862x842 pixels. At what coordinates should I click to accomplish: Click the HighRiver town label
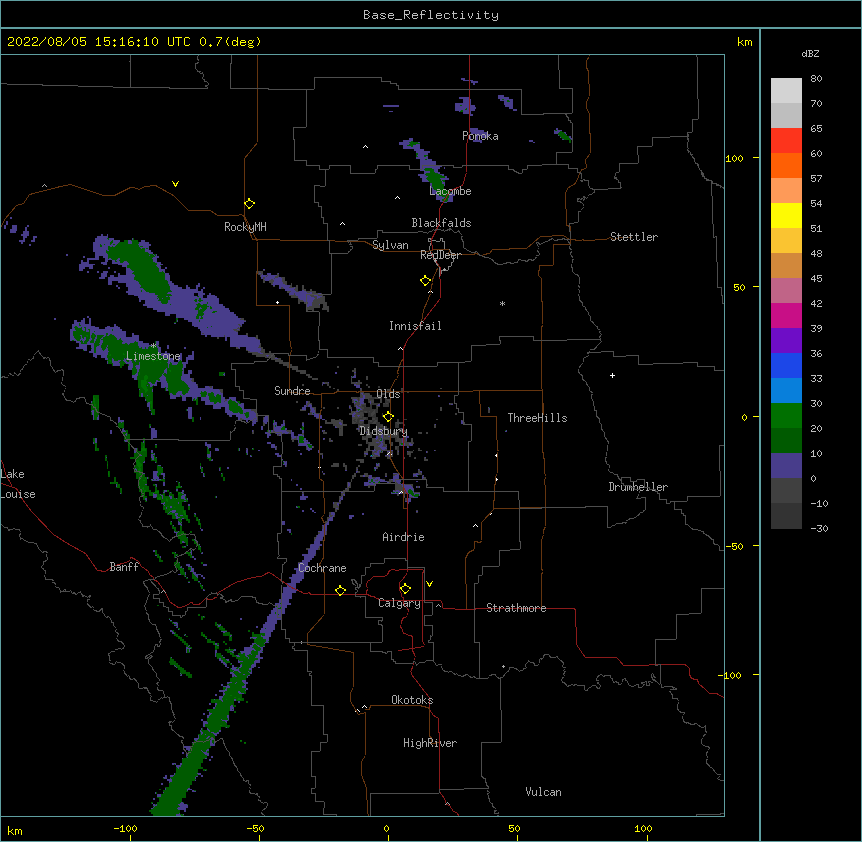pos(430,743)
